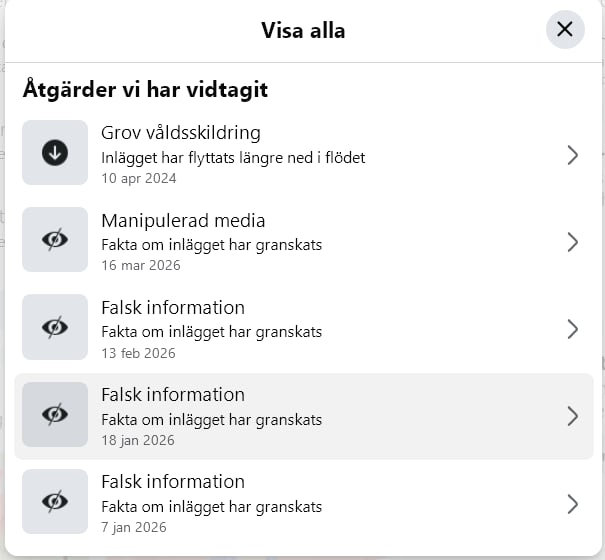This screenshot has width=605, height=560.
Task: Select the Falsk information title above 13 feb 2026
Action: 173,307
